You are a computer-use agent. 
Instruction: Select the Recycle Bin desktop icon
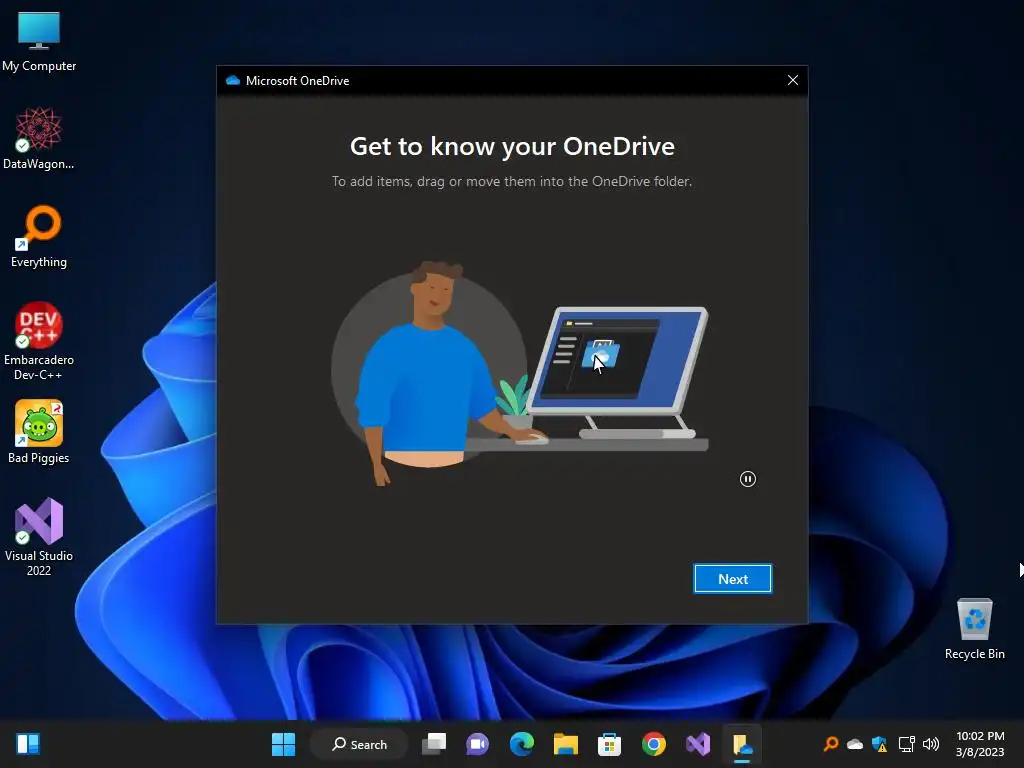(x=974, y=629)
